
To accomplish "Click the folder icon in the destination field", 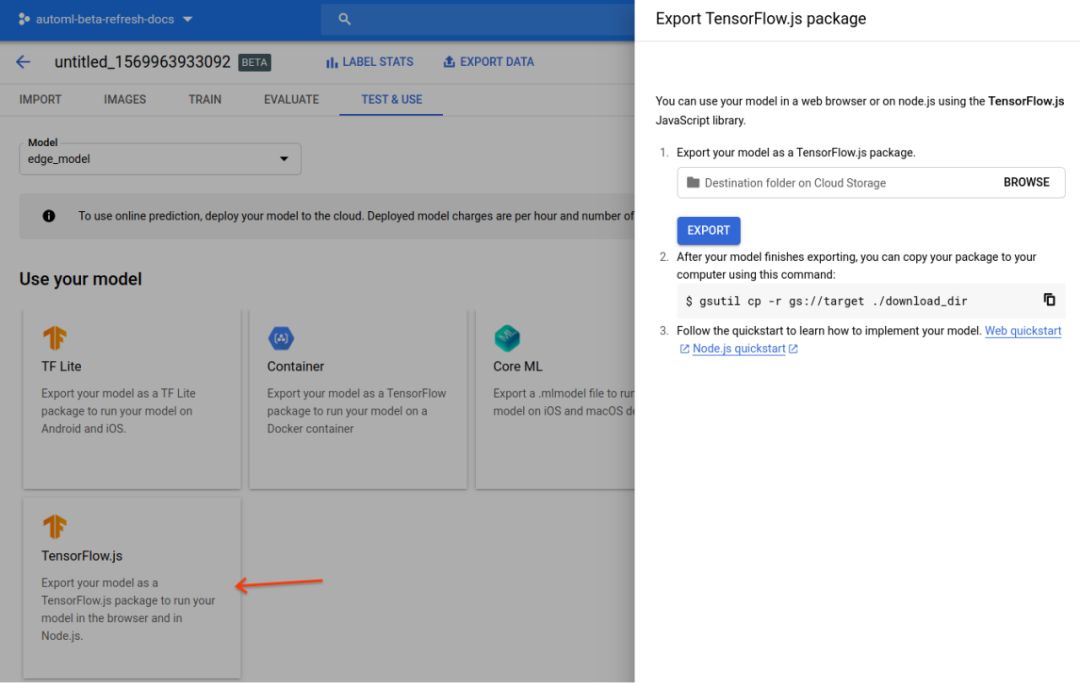I will click(x=693, y=182).
